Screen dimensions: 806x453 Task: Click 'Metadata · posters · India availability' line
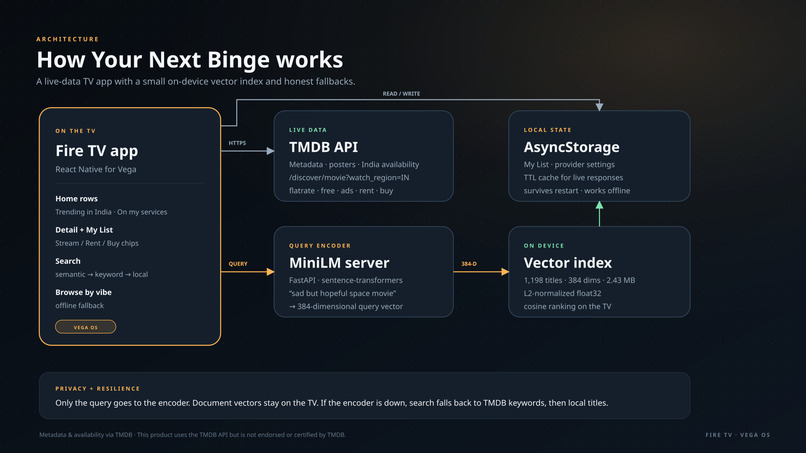pos(354,165)
